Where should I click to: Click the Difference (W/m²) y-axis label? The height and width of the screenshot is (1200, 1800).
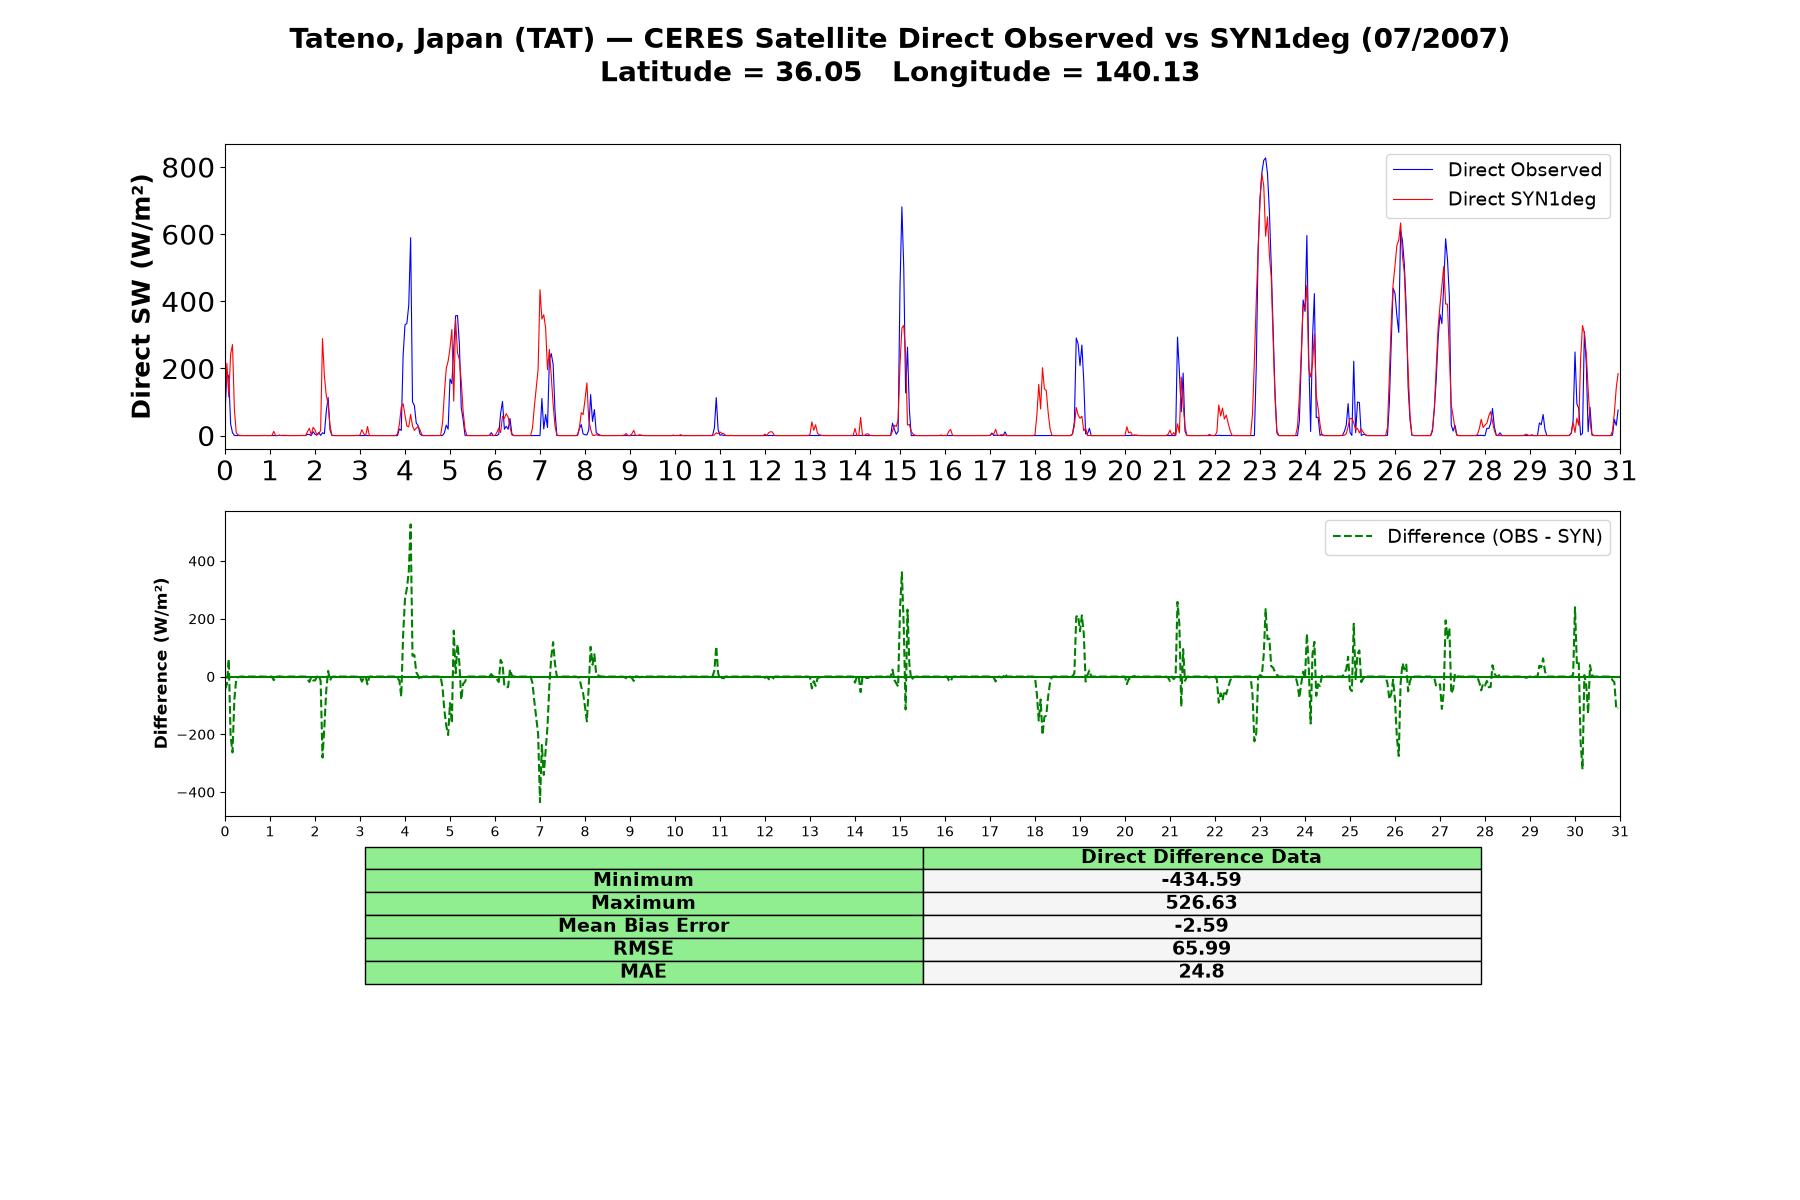point(161,663)
